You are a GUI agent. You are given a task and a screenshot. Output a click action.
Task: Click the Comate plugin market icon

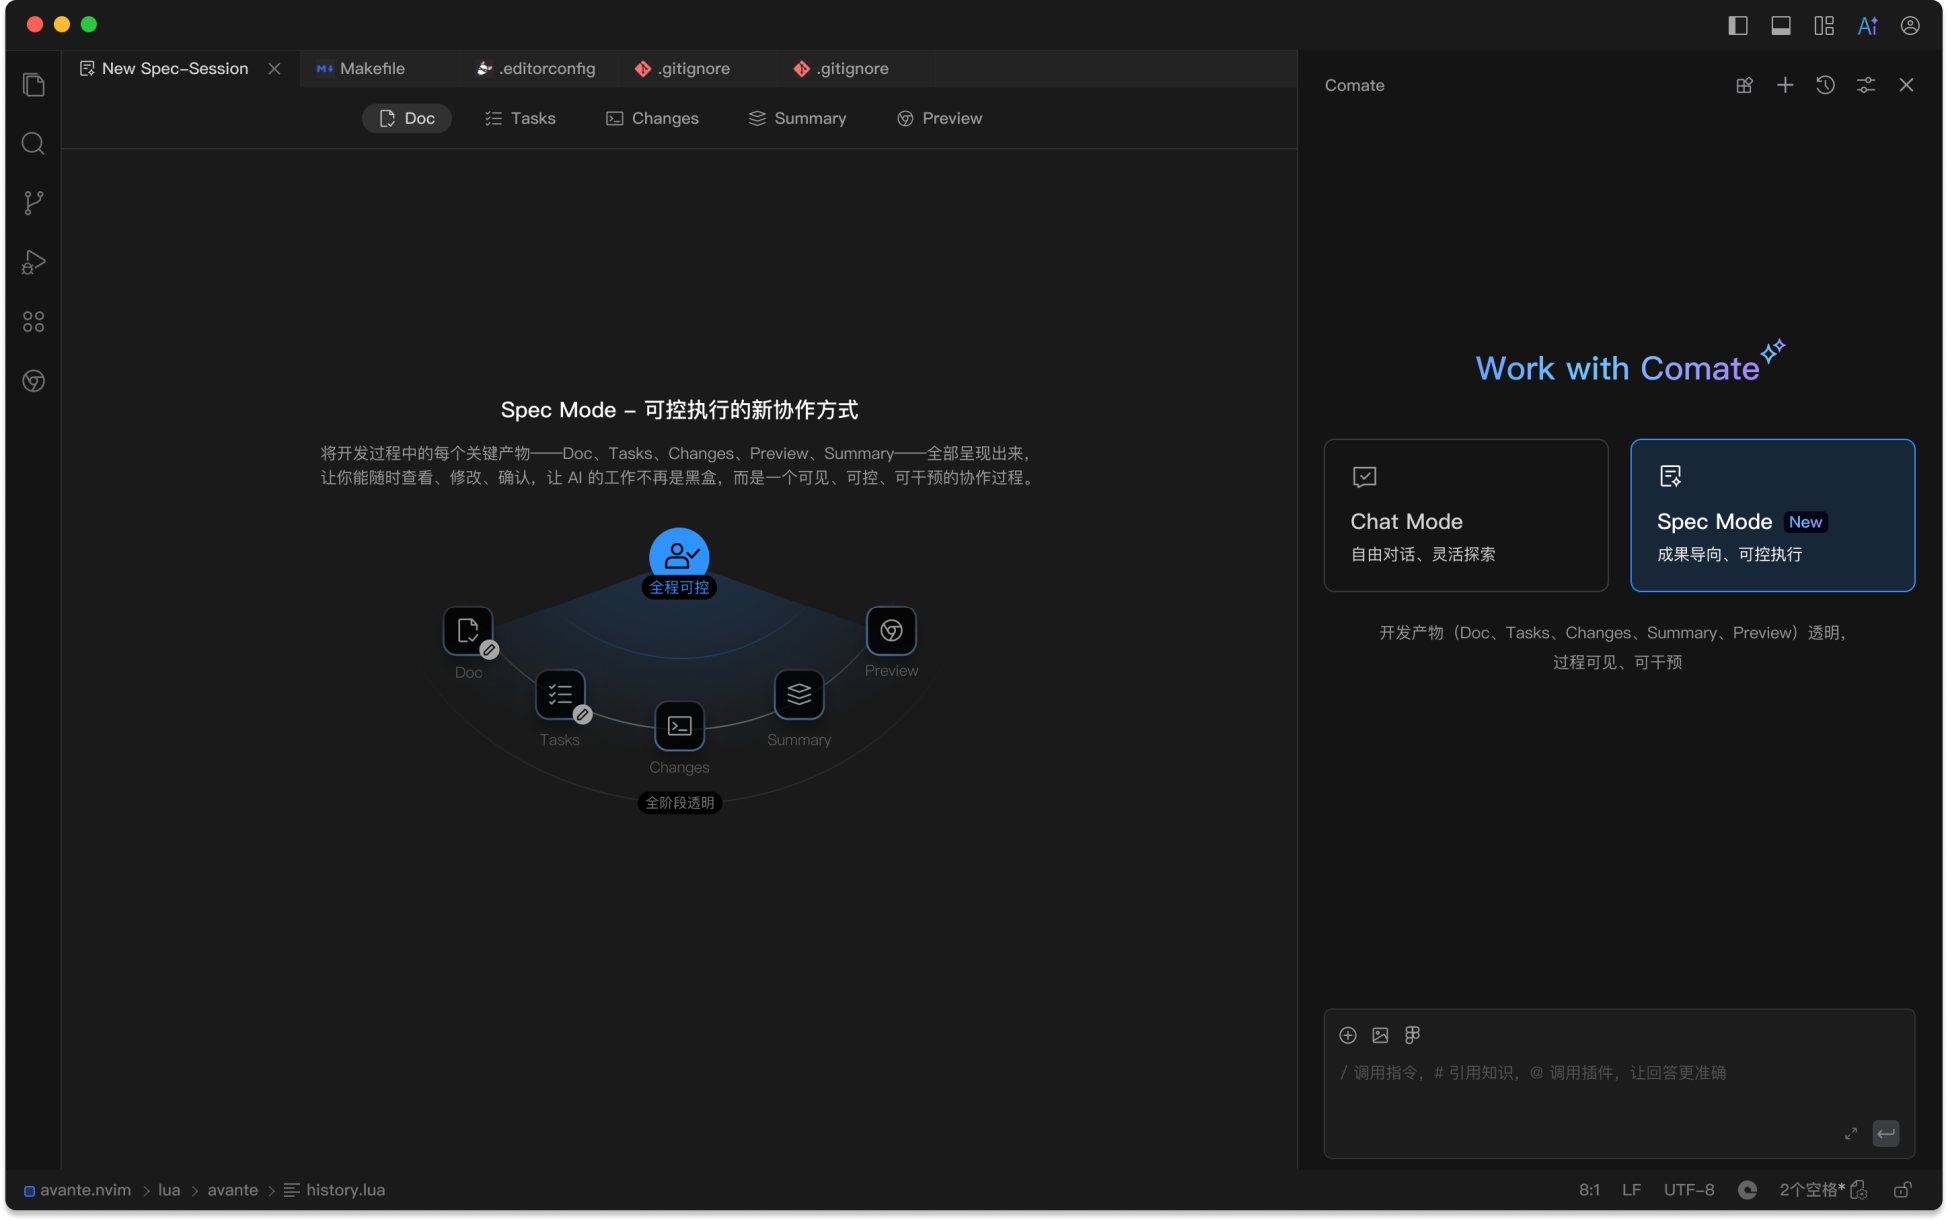pyautogui.click(x=1744, y=85)
